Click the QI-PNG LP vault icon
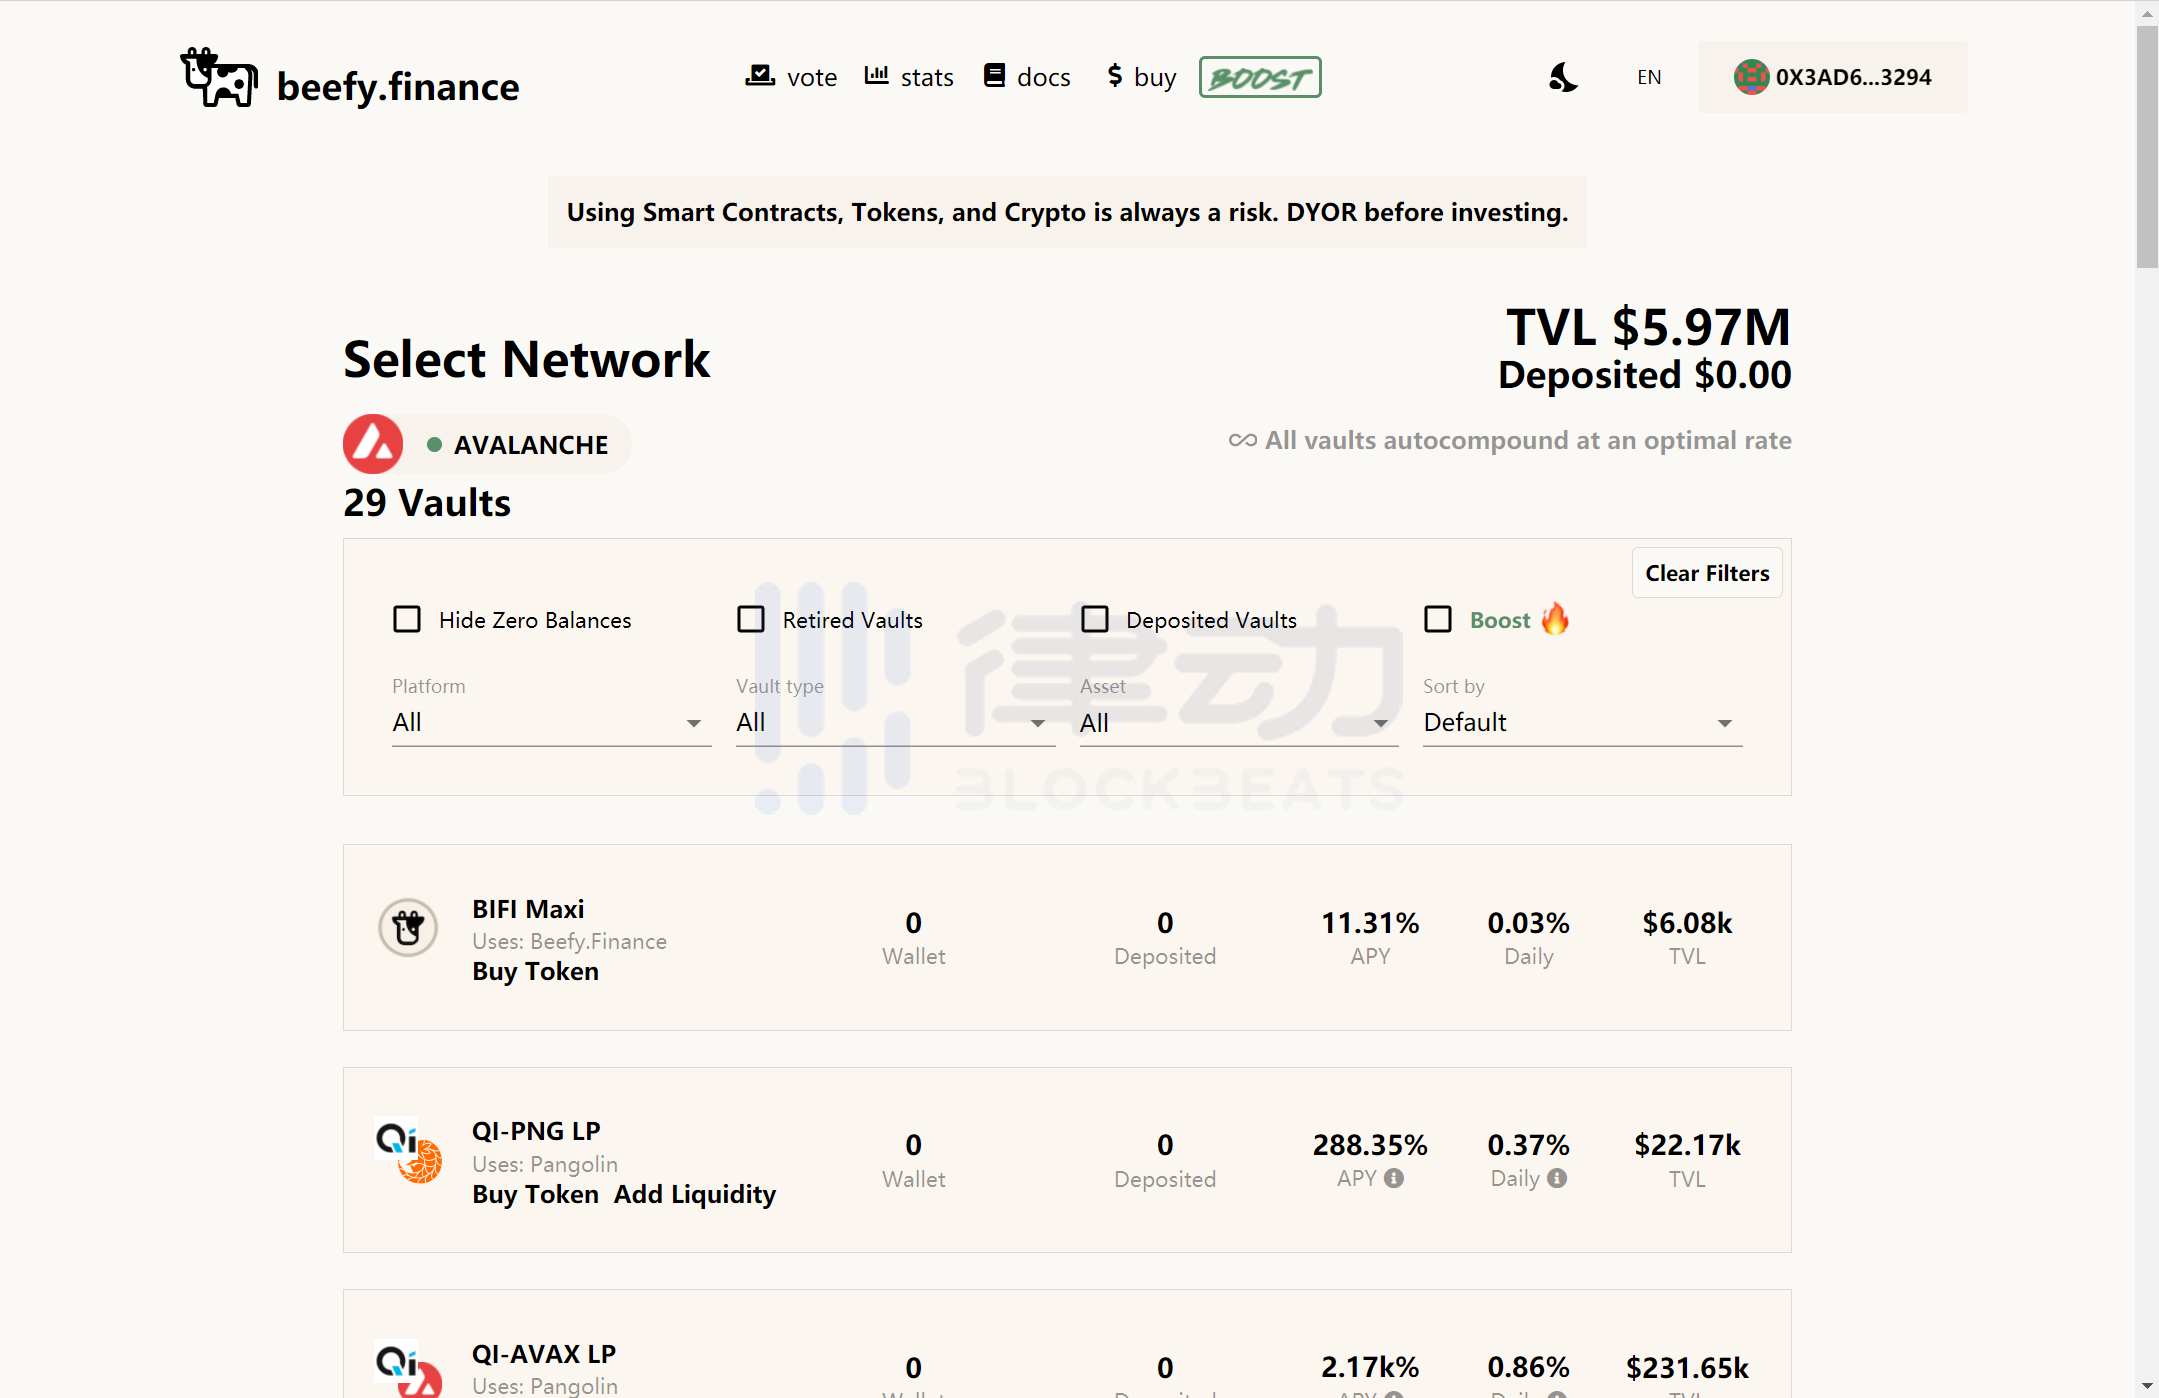The image size is (2159, 1398). [x=408, y=1150]
